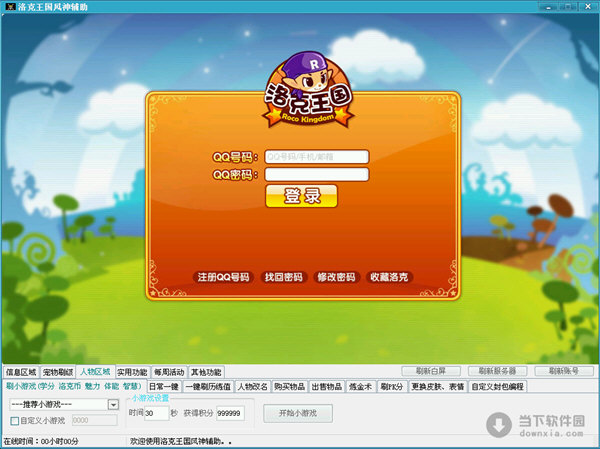The width and height of the screenshot is (600, 449).
Task: Open the 日常一键 sub-tab
Action: (x=164, y=387)
